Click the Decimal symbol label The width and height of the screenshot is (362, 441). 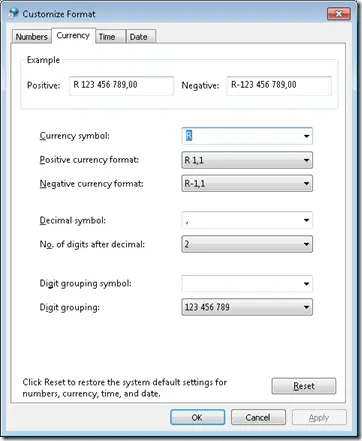(x=73, y=220)
